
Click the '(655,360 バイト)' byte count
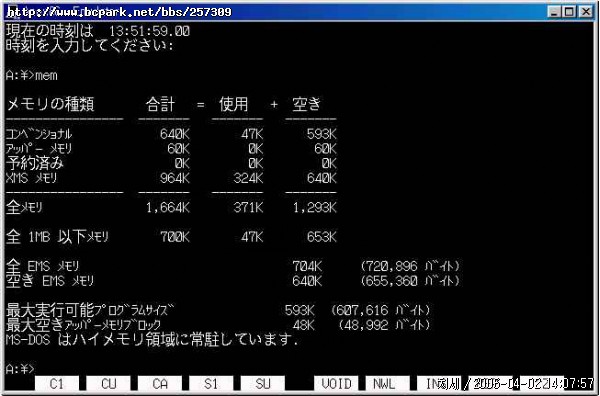(410, 281)
